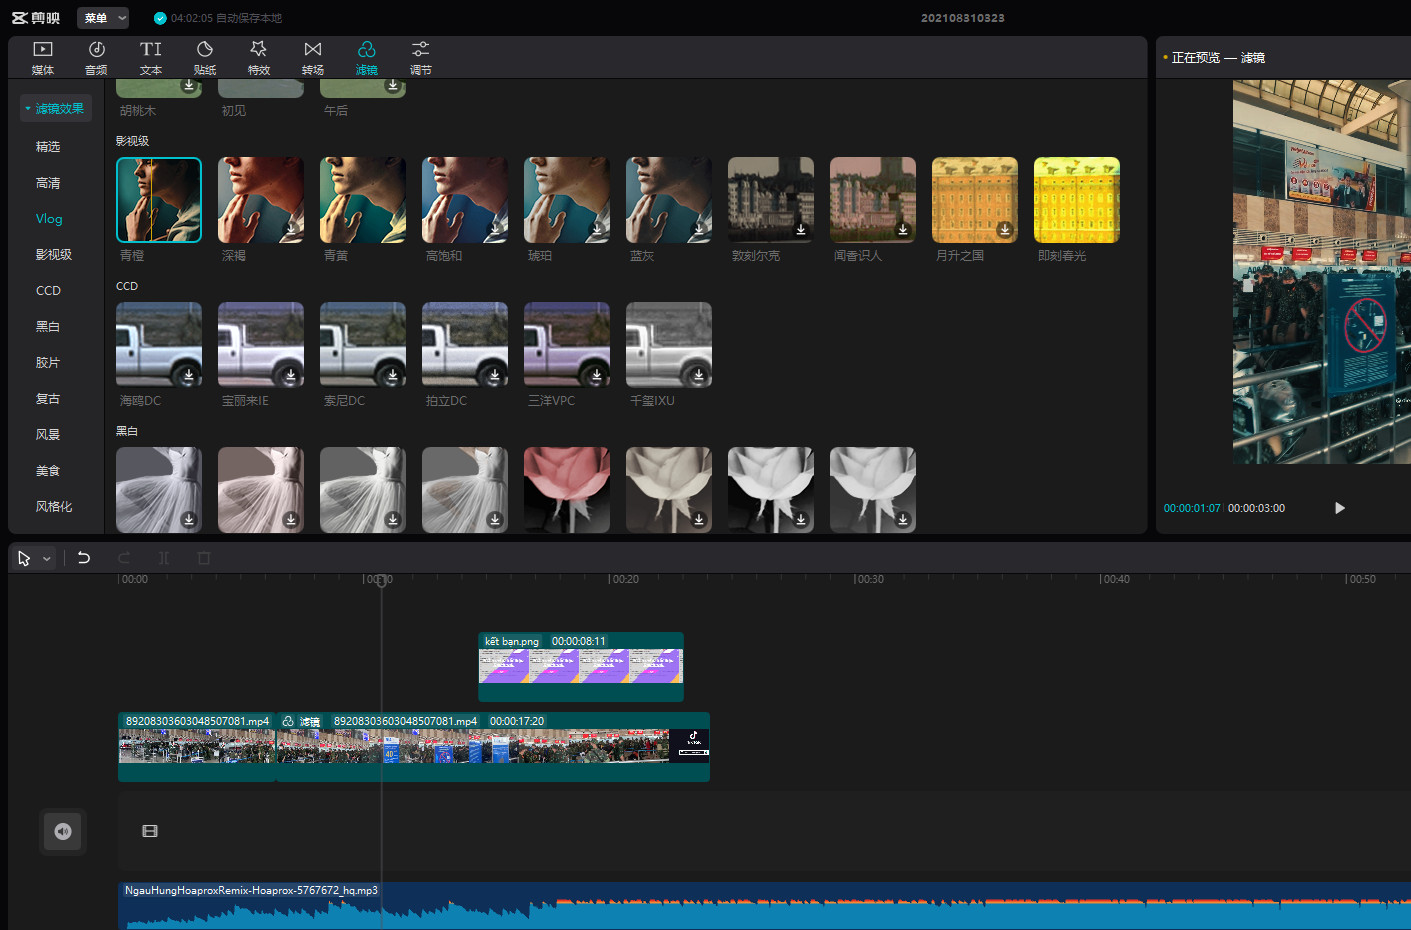
Task: Open the selection tool dropdown arrow
Action: point(47,559)
